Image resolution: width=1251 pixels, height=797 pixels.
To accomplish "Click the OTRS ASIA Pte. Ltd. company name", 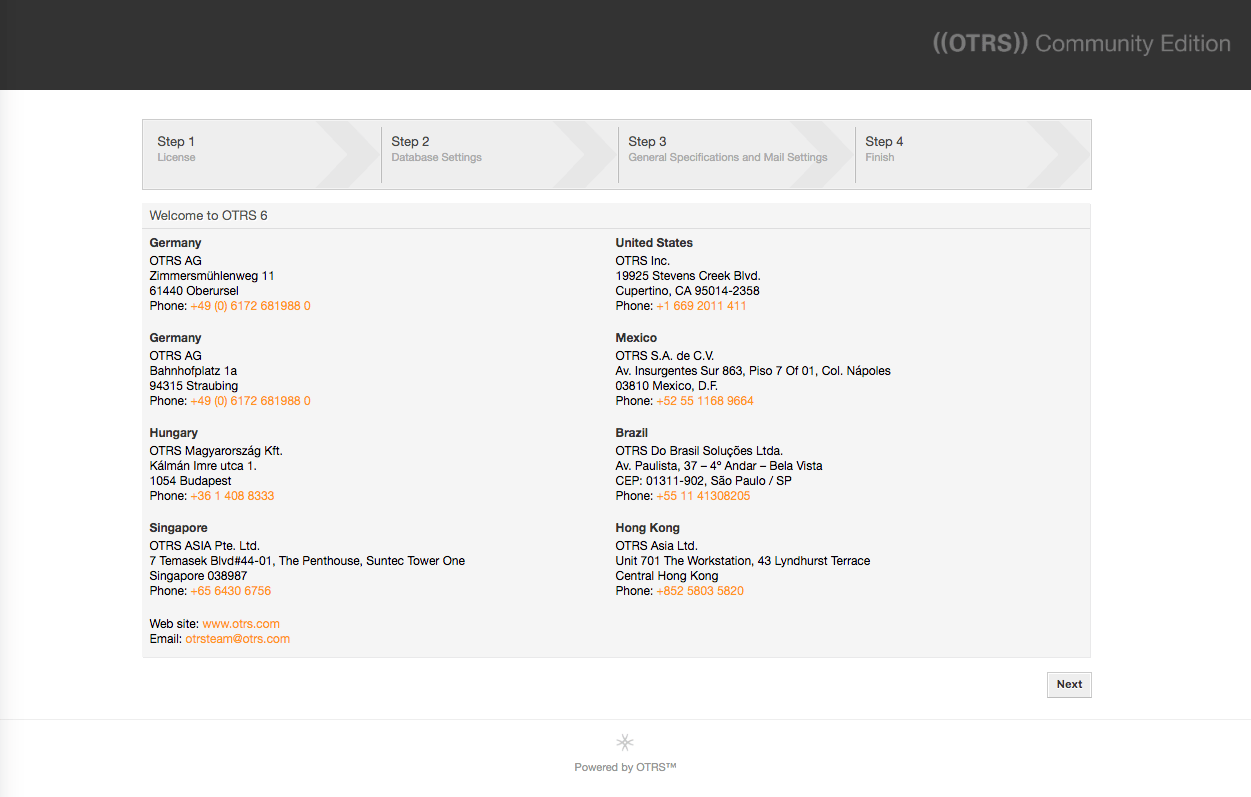I will tap(205, 546).
